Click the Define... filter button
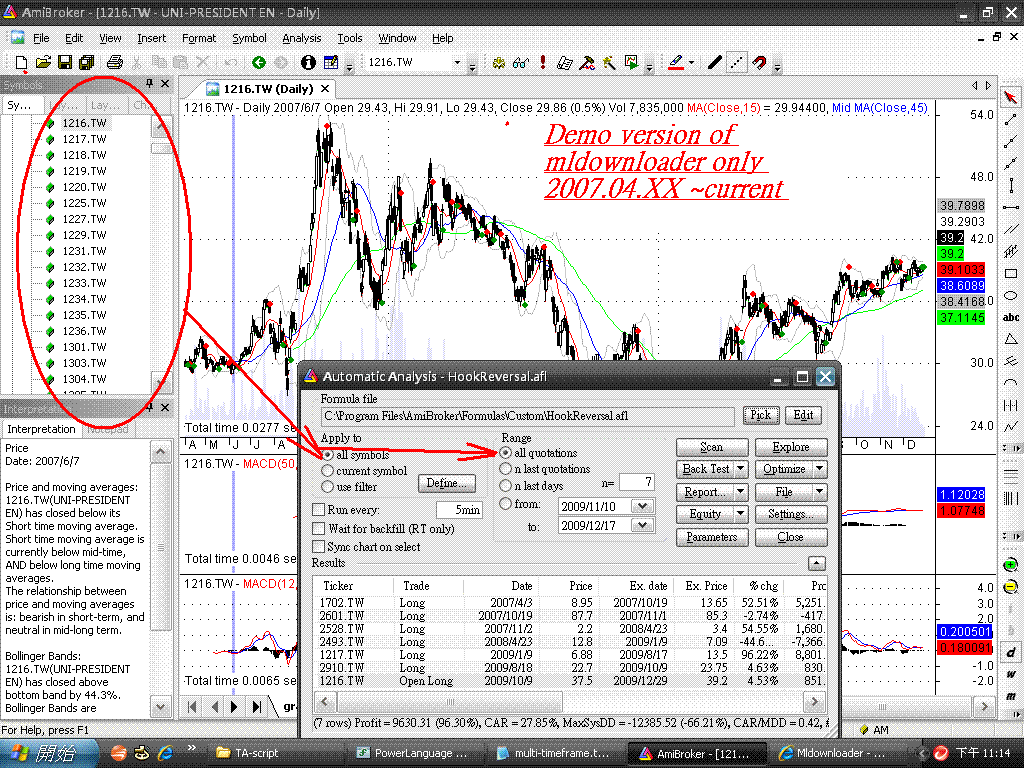Screen dimensions: 1024x768 (447, 483)
